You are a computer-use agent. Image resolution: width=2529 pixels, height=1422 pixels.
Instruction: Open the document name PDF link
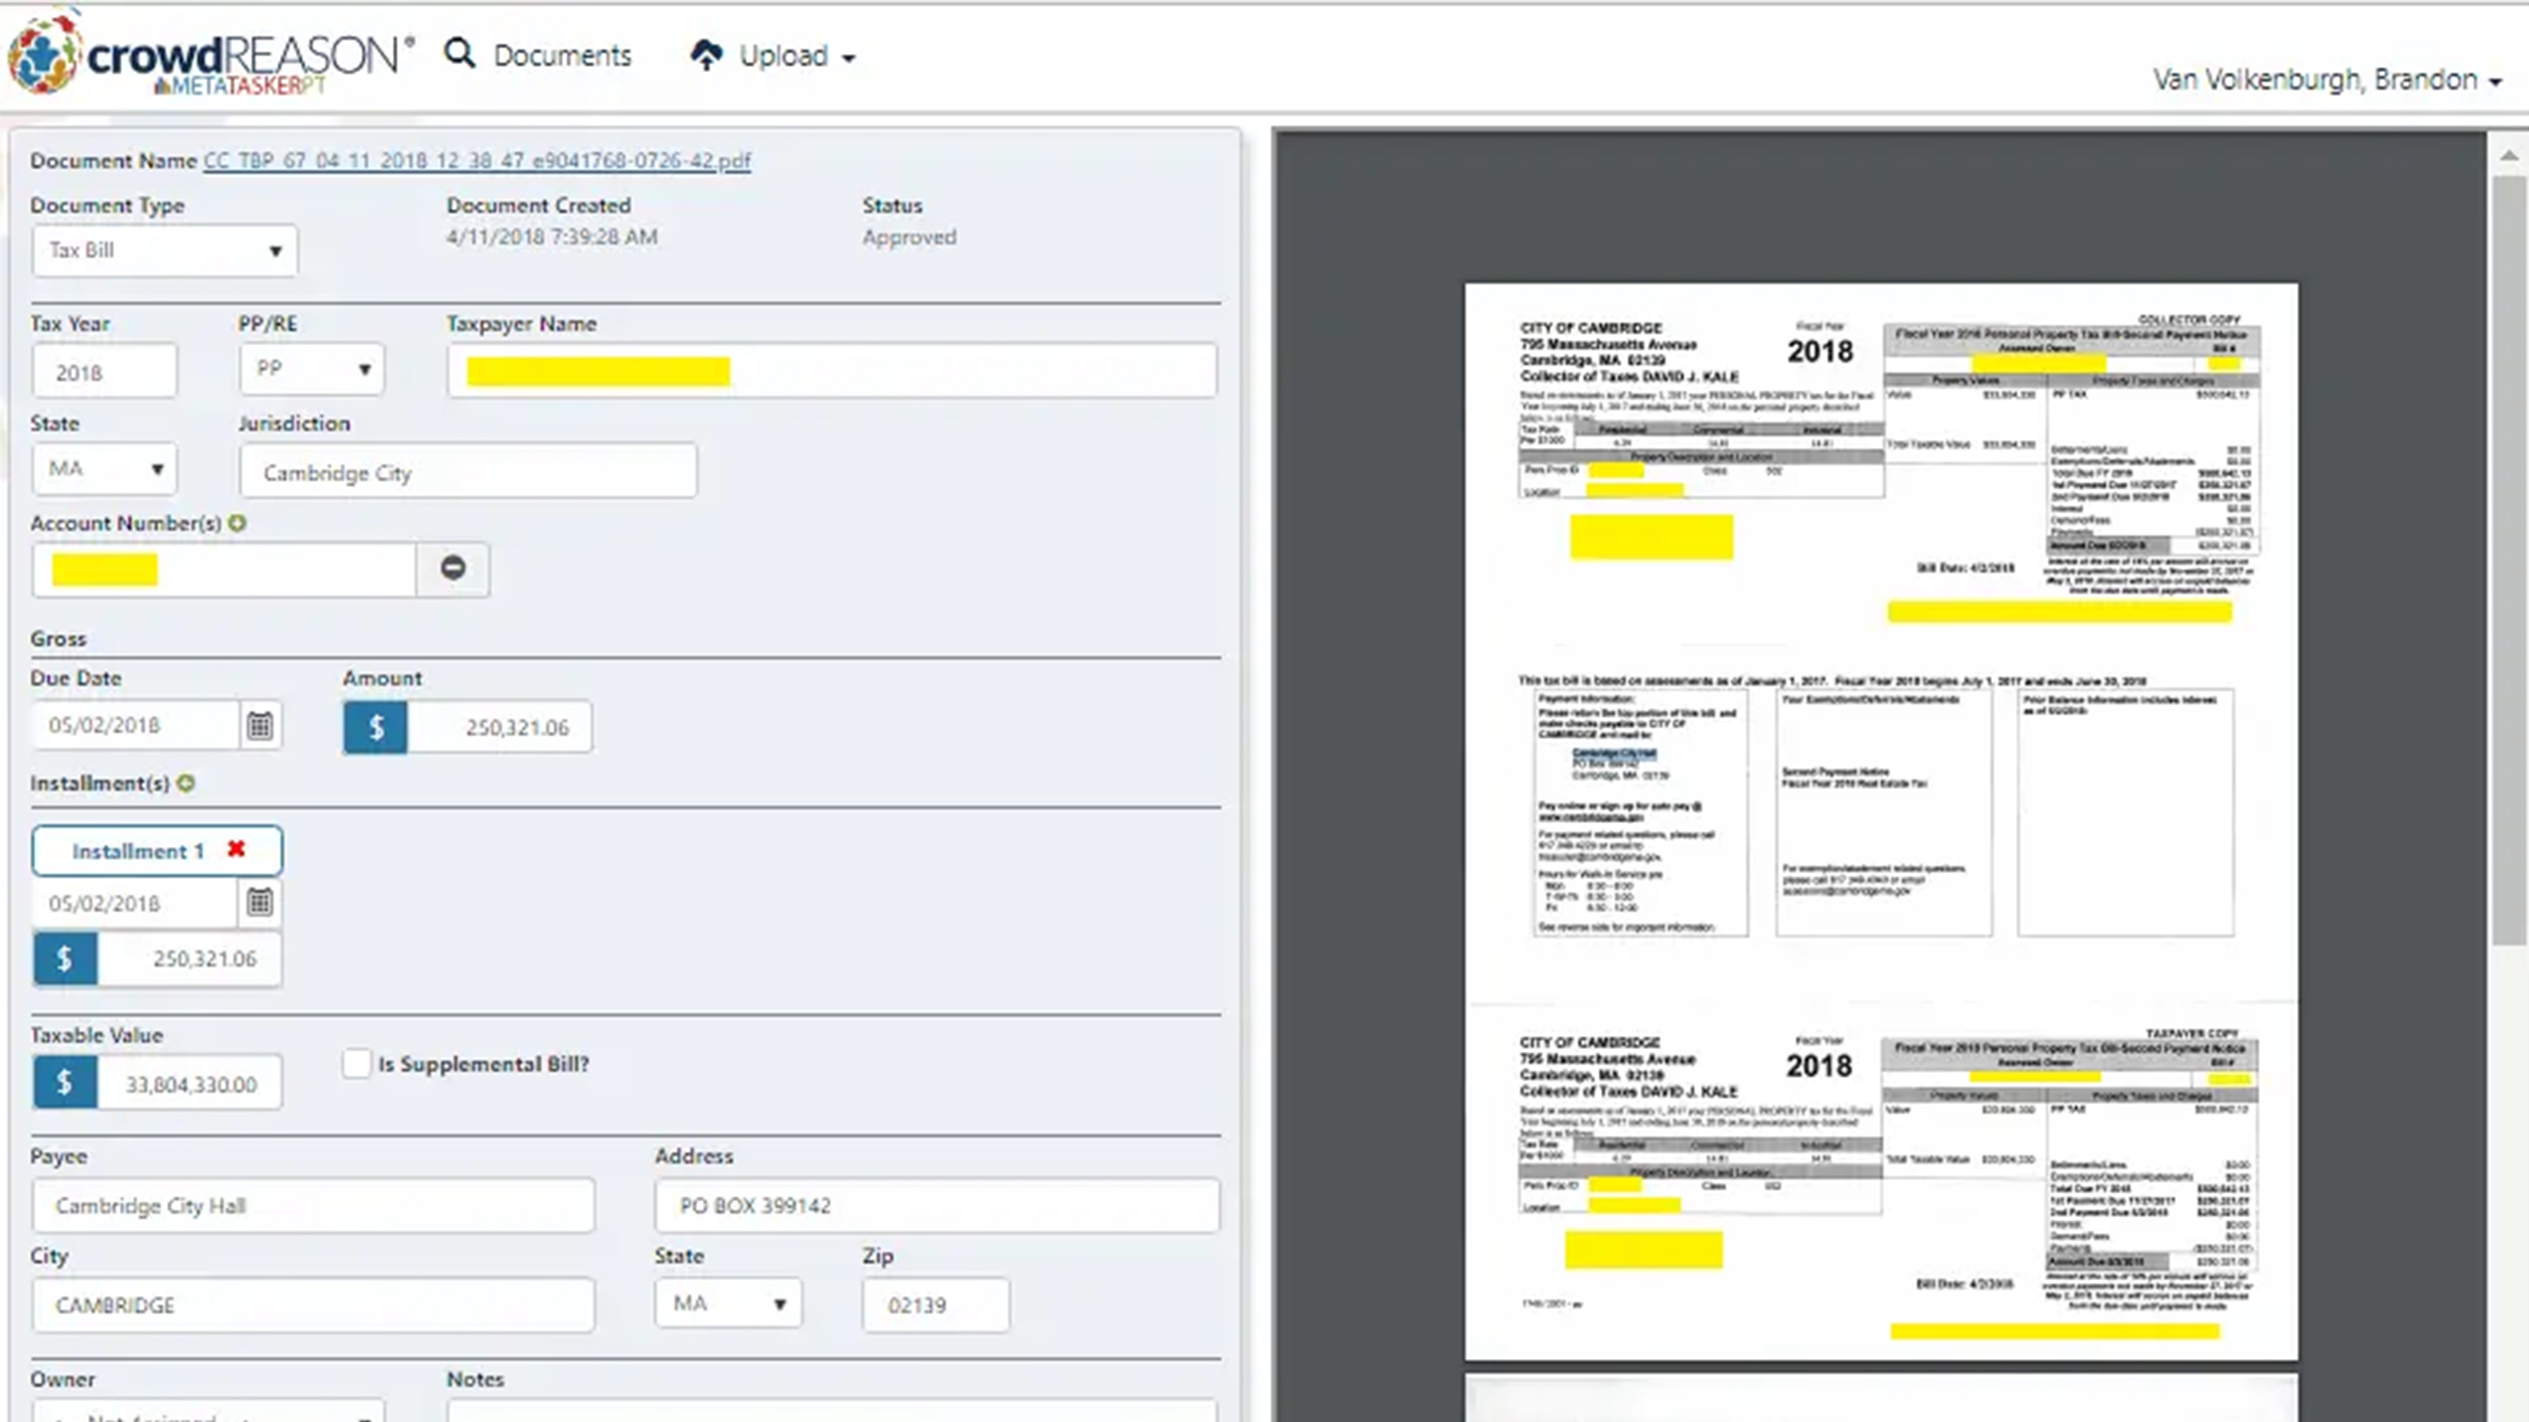(477, 161)
